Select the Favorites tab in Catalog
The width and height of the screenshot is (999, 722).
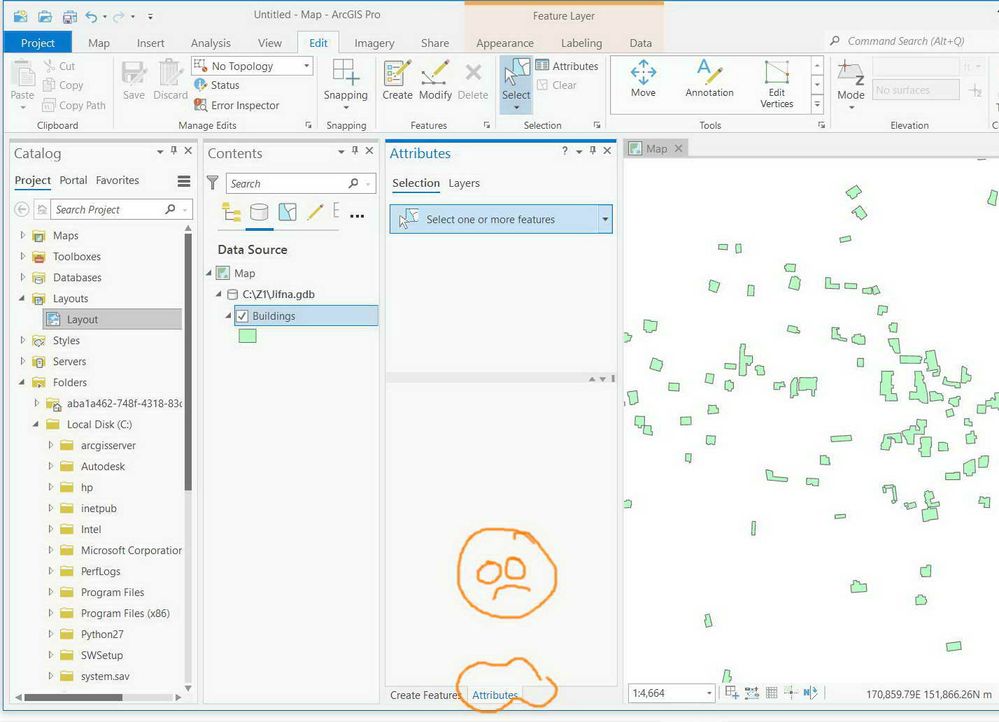tap(117, 180)
